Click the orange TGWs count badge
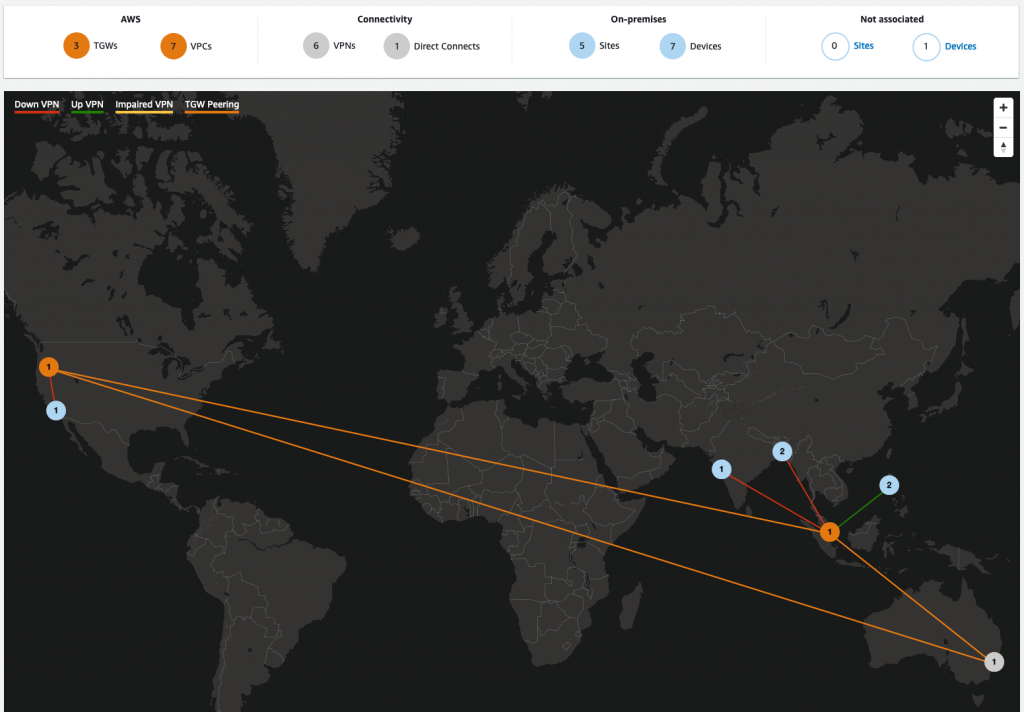The image size is (1024, 712). pos(76,46)
